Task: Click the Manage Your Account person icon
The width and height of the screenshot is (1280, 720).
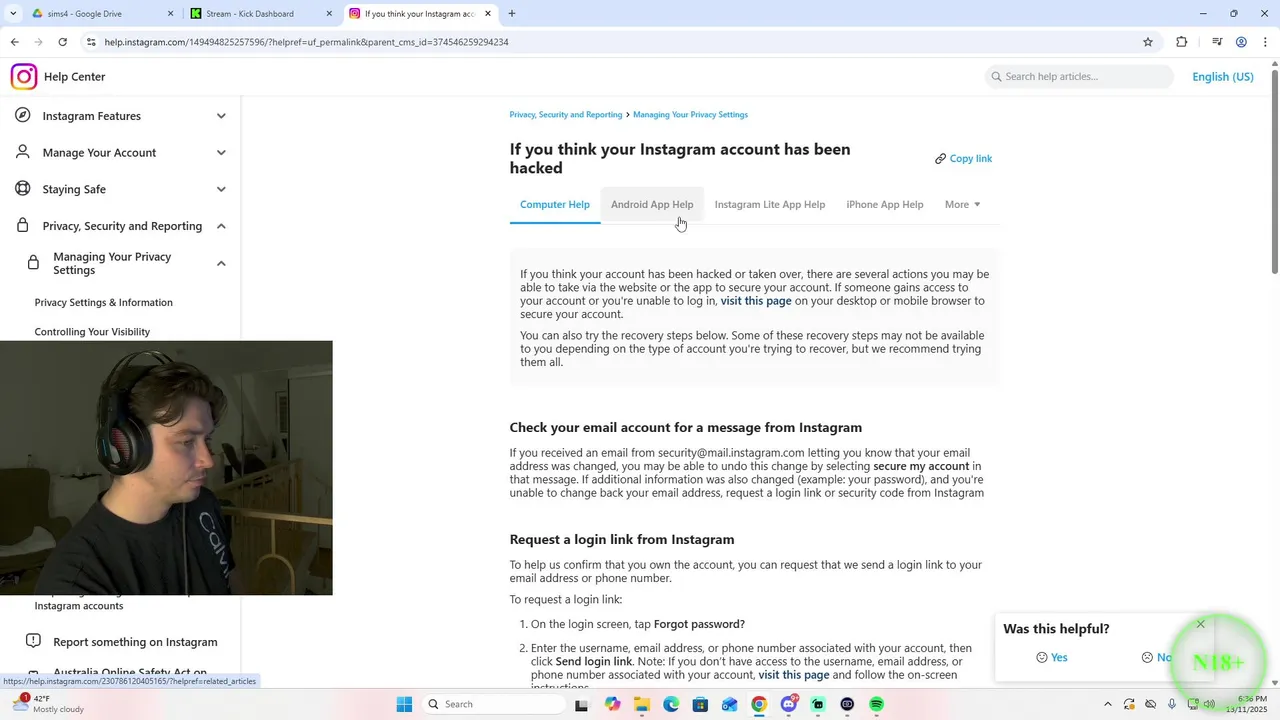Action: pos(22,152)
